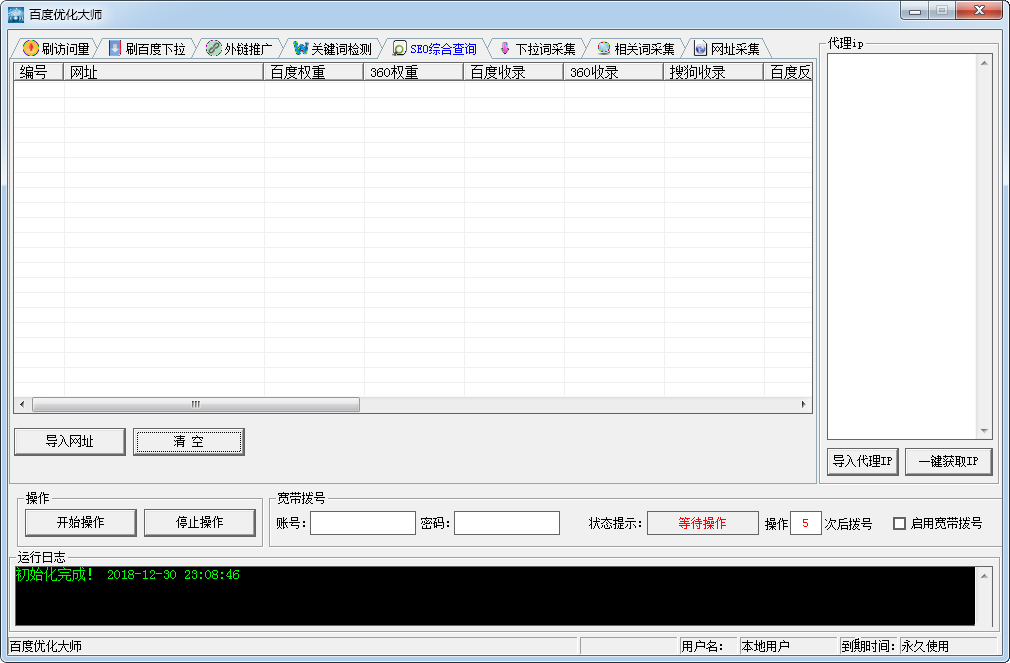Click the 百度优化大师 title bar app icon

pyautogui.click(x=16, y=14)
